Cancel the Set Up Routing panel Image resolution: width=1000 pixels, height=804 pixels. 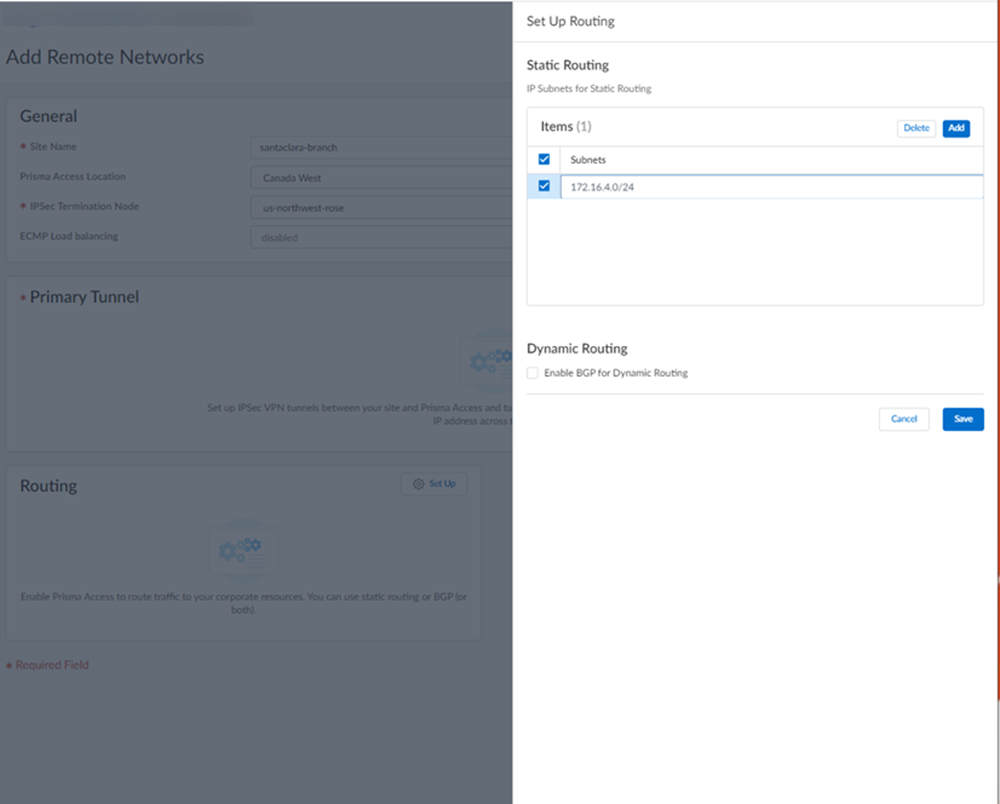903,419
